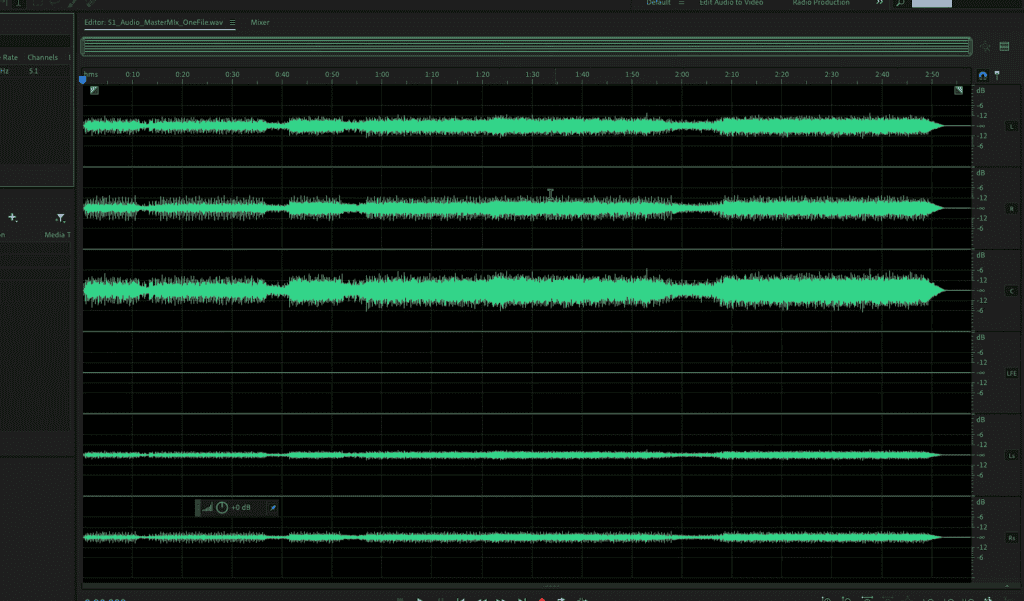The height and width of the screenshot is (601, 1024).
Task: Toggle the Ls channel enable button
Action: pyautogui.click(x=1011, y=455)
